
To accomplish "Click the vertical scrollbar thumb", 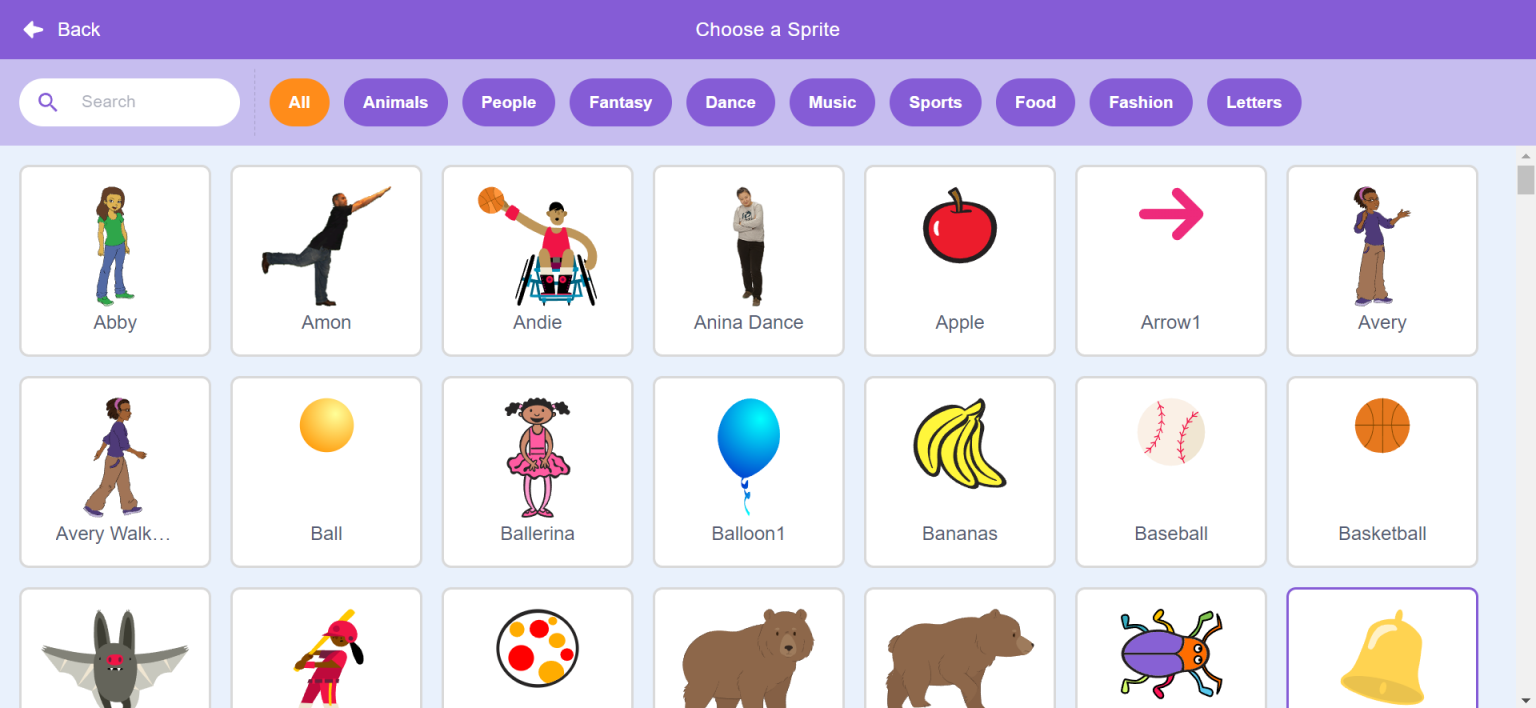I will point(1525,180).
